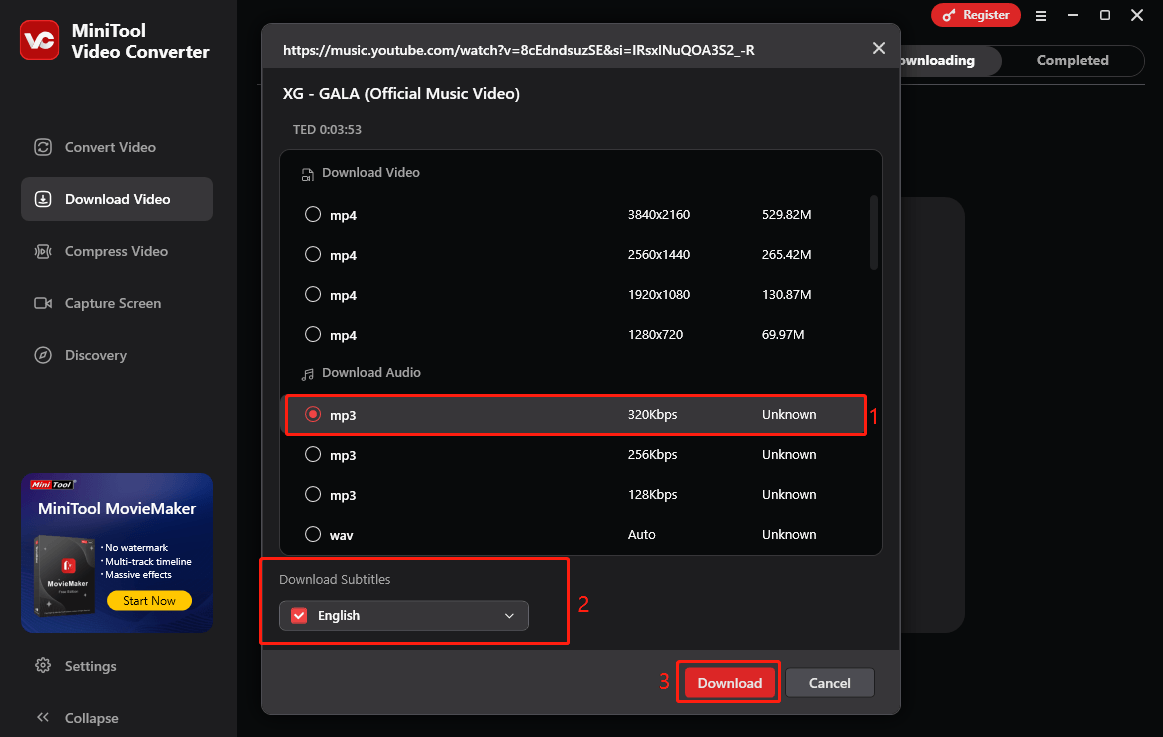Viewport: 1163px width, 737px height.
Task: Collapse the sidebar via Collapse label
Action: [91, 718]
